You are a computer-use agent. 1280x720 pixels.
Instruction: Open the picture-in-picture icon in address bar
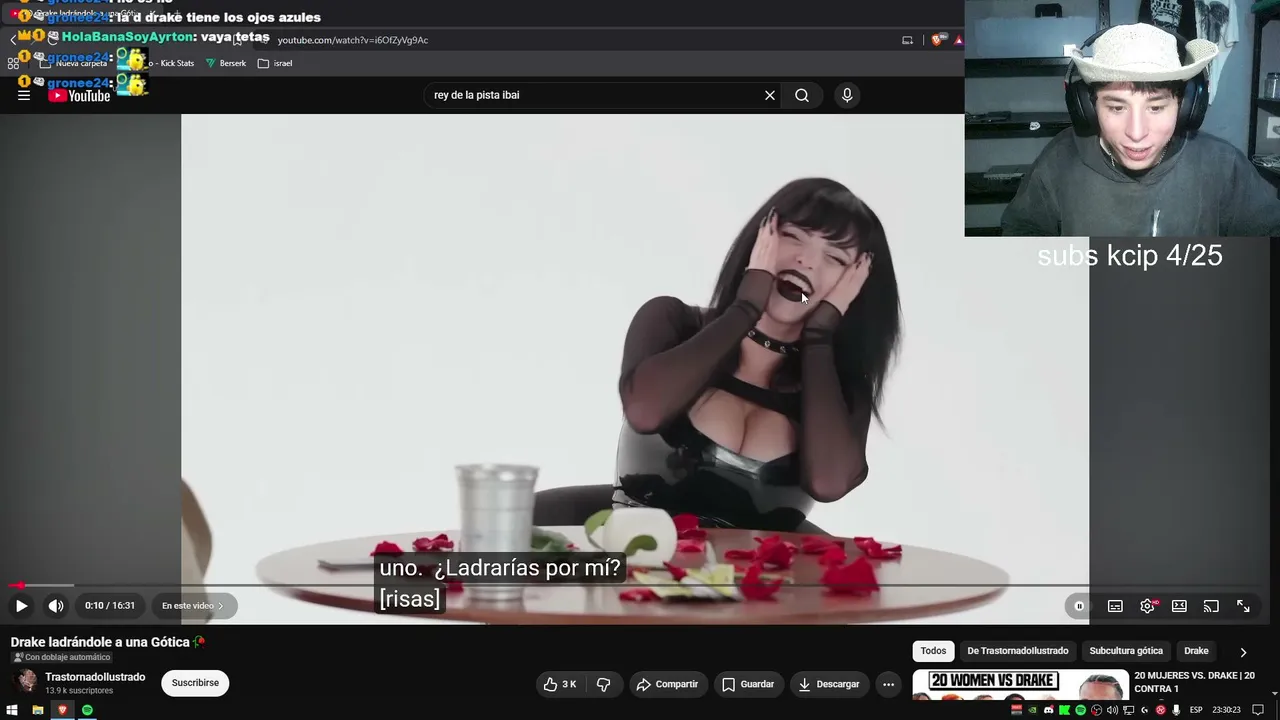907,40
